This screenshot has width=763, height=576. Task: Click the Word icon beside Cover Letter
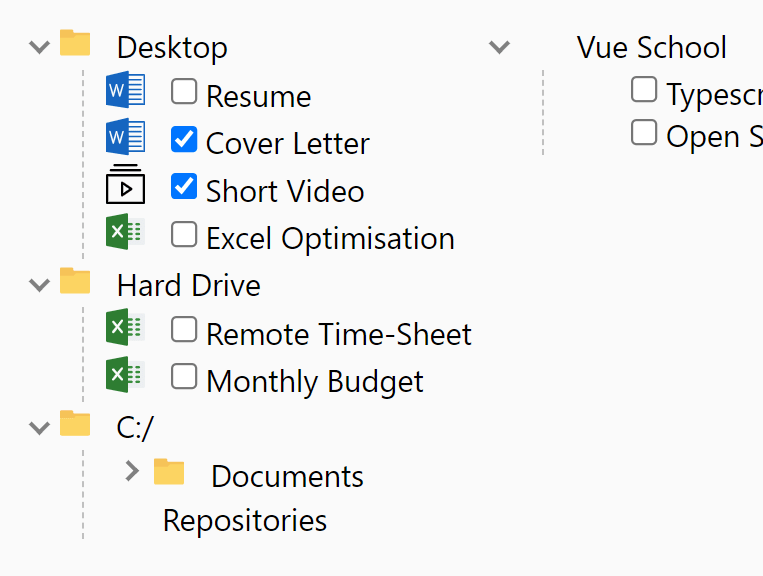point(126,138)
